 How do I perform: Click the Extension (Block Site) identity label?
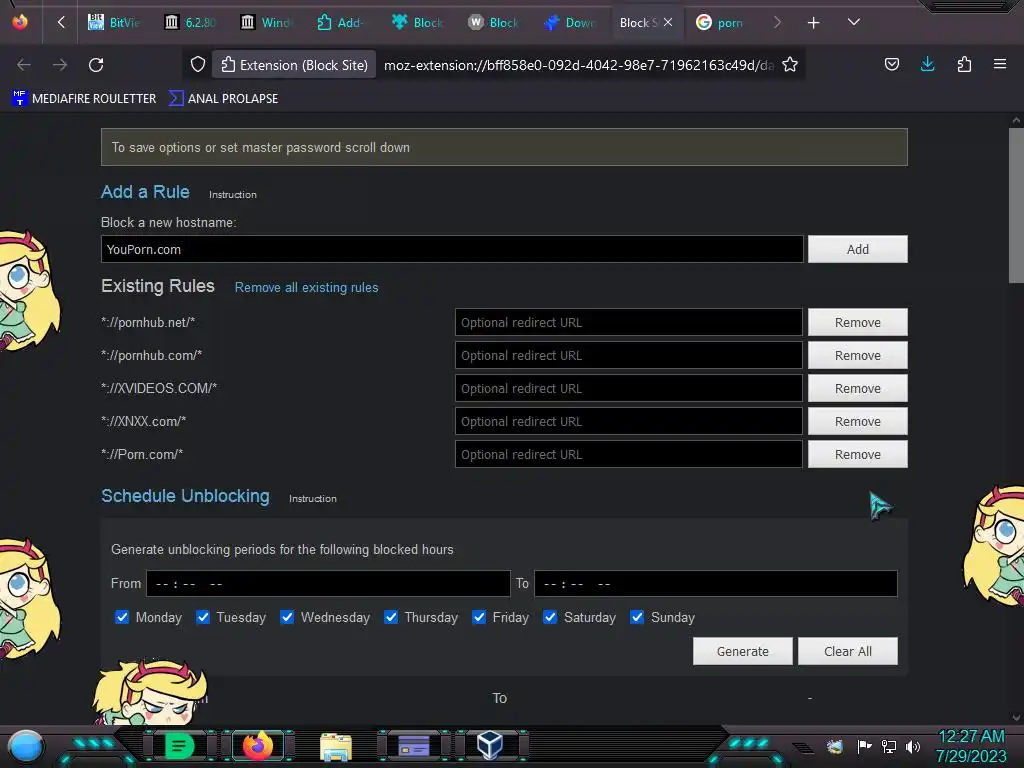[295, 65]
